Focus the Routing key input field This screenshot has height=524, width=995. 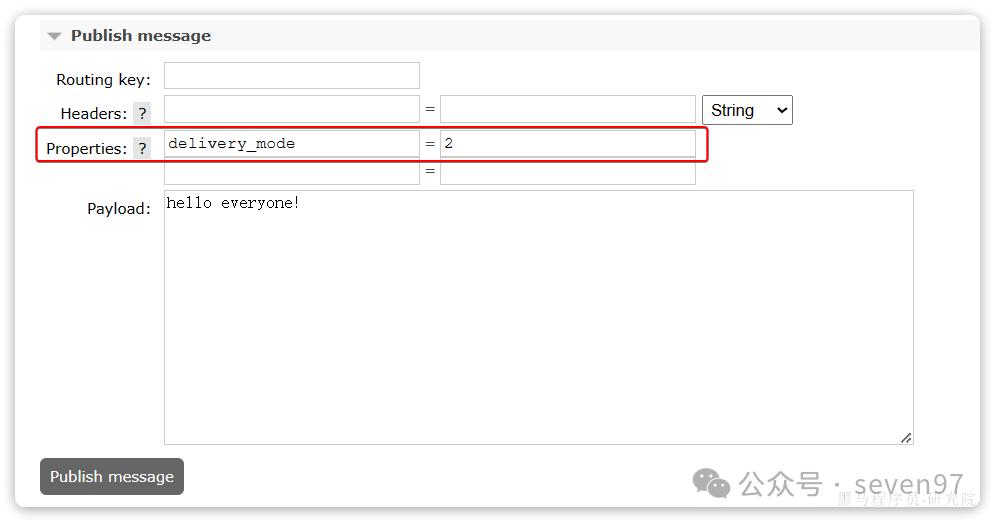click(x=292, y=75)
